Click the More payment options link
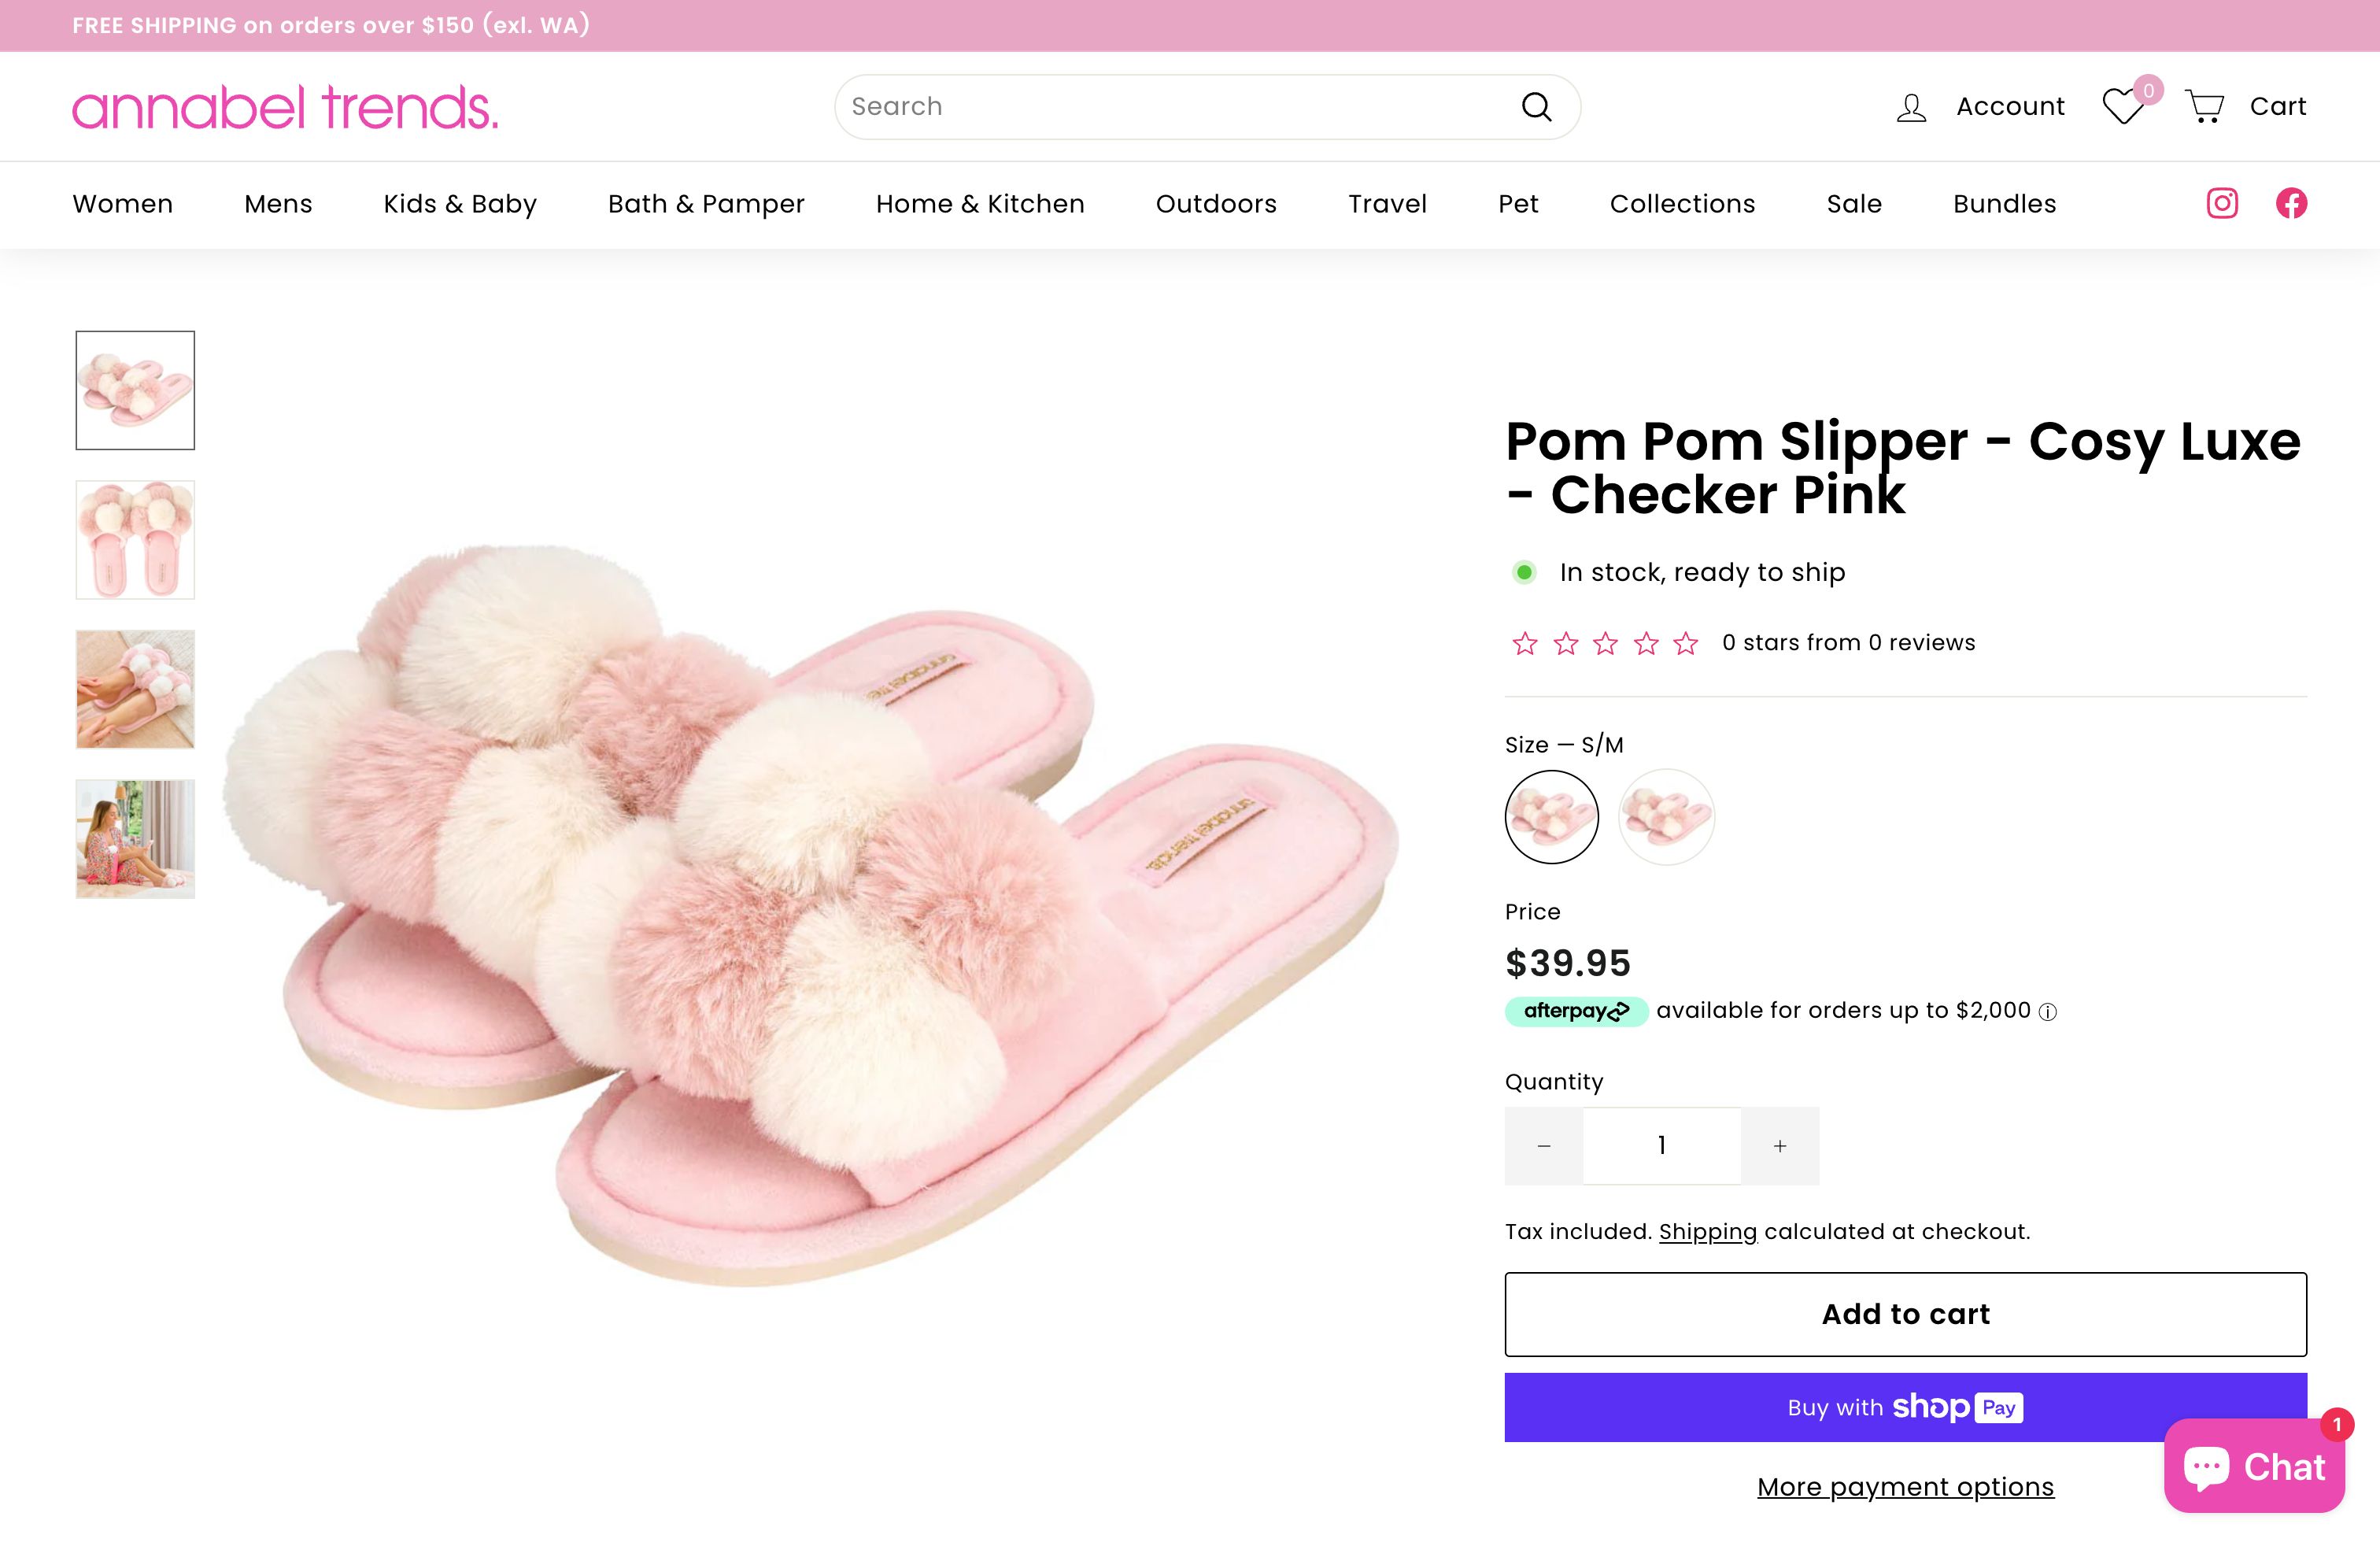 coord(1905,1487)
